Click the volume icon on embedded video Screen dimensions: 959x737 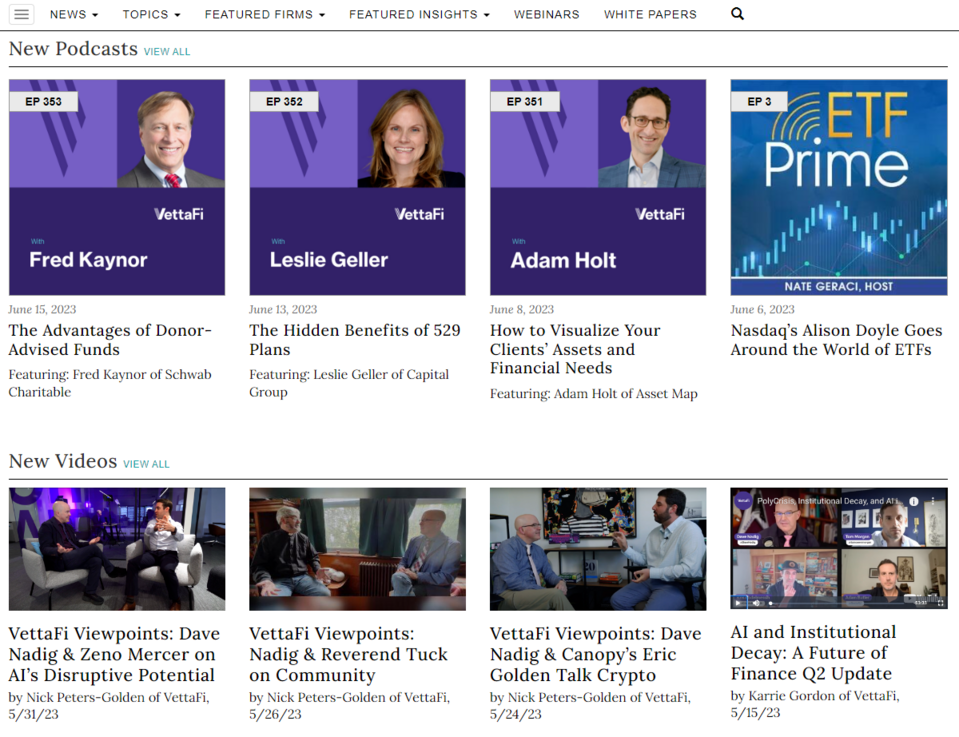coord(756,602)
